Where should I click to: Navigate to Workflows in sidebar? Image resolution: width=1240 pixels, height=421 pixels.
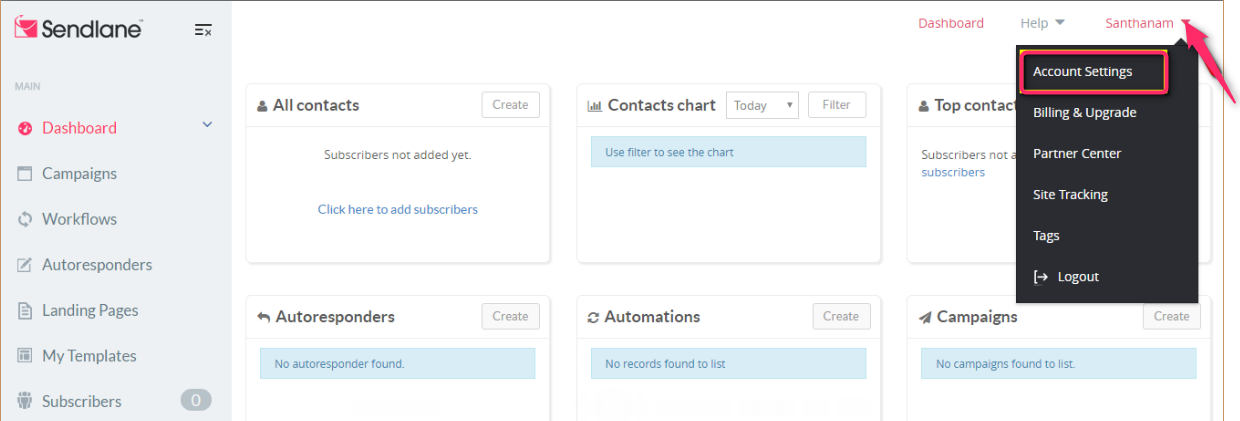(79, 219)
